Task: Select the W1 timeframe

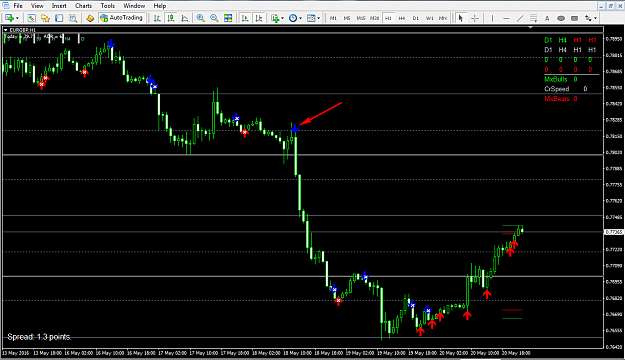Action: pos(429,18)
